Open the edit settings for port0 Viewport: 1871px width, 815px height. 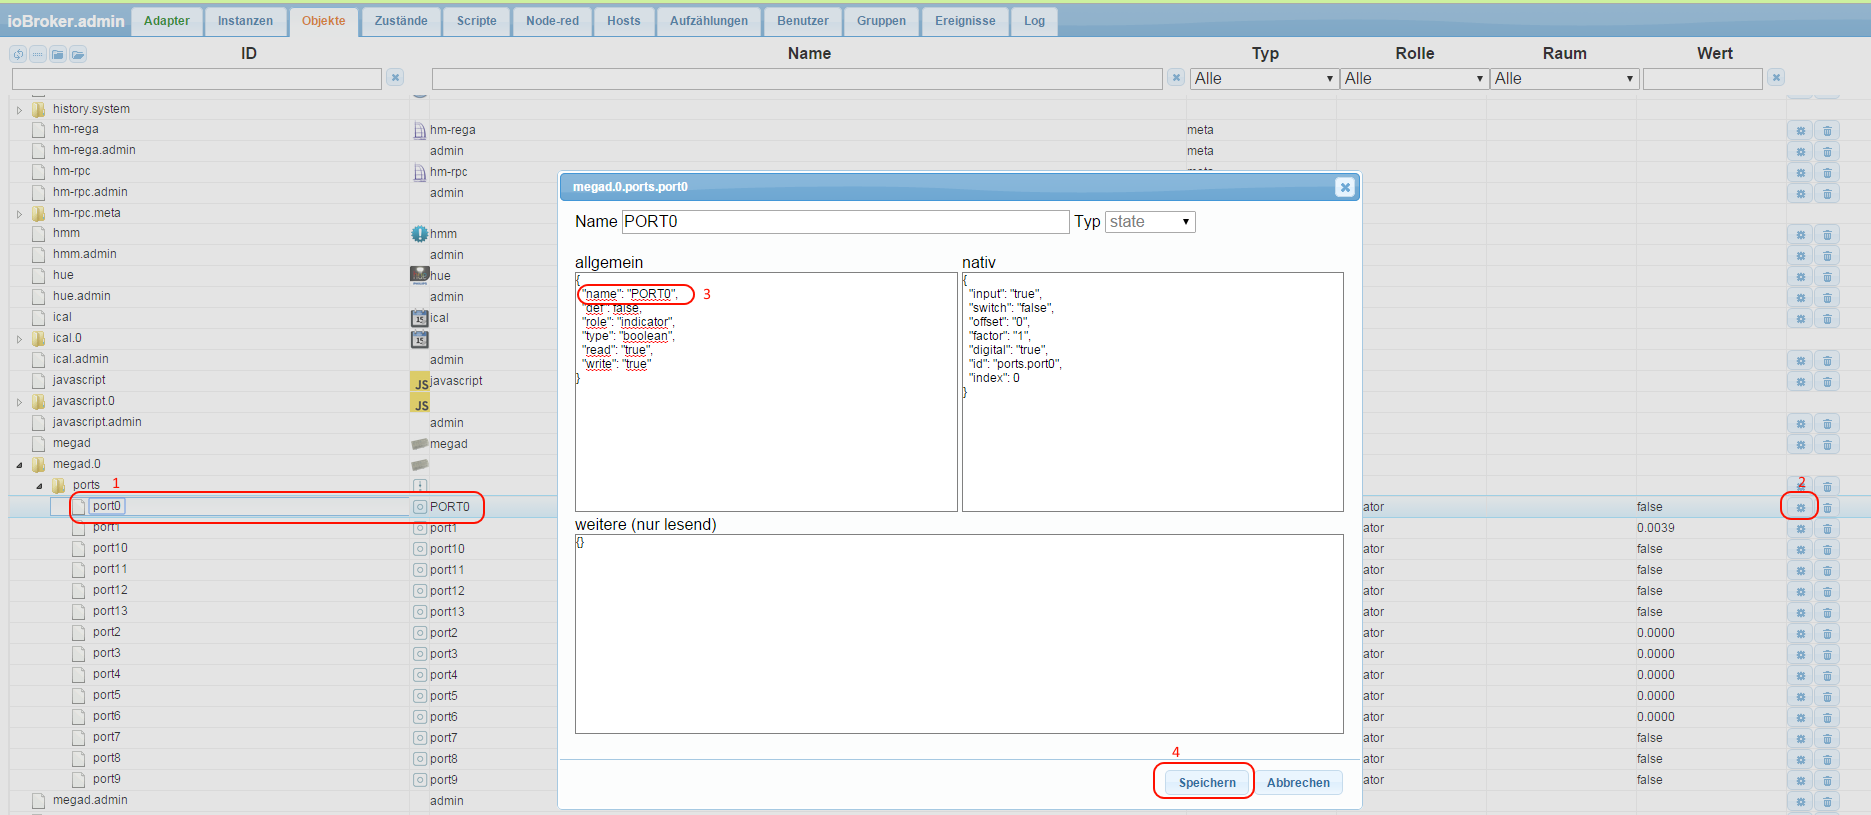(1801, 508)
